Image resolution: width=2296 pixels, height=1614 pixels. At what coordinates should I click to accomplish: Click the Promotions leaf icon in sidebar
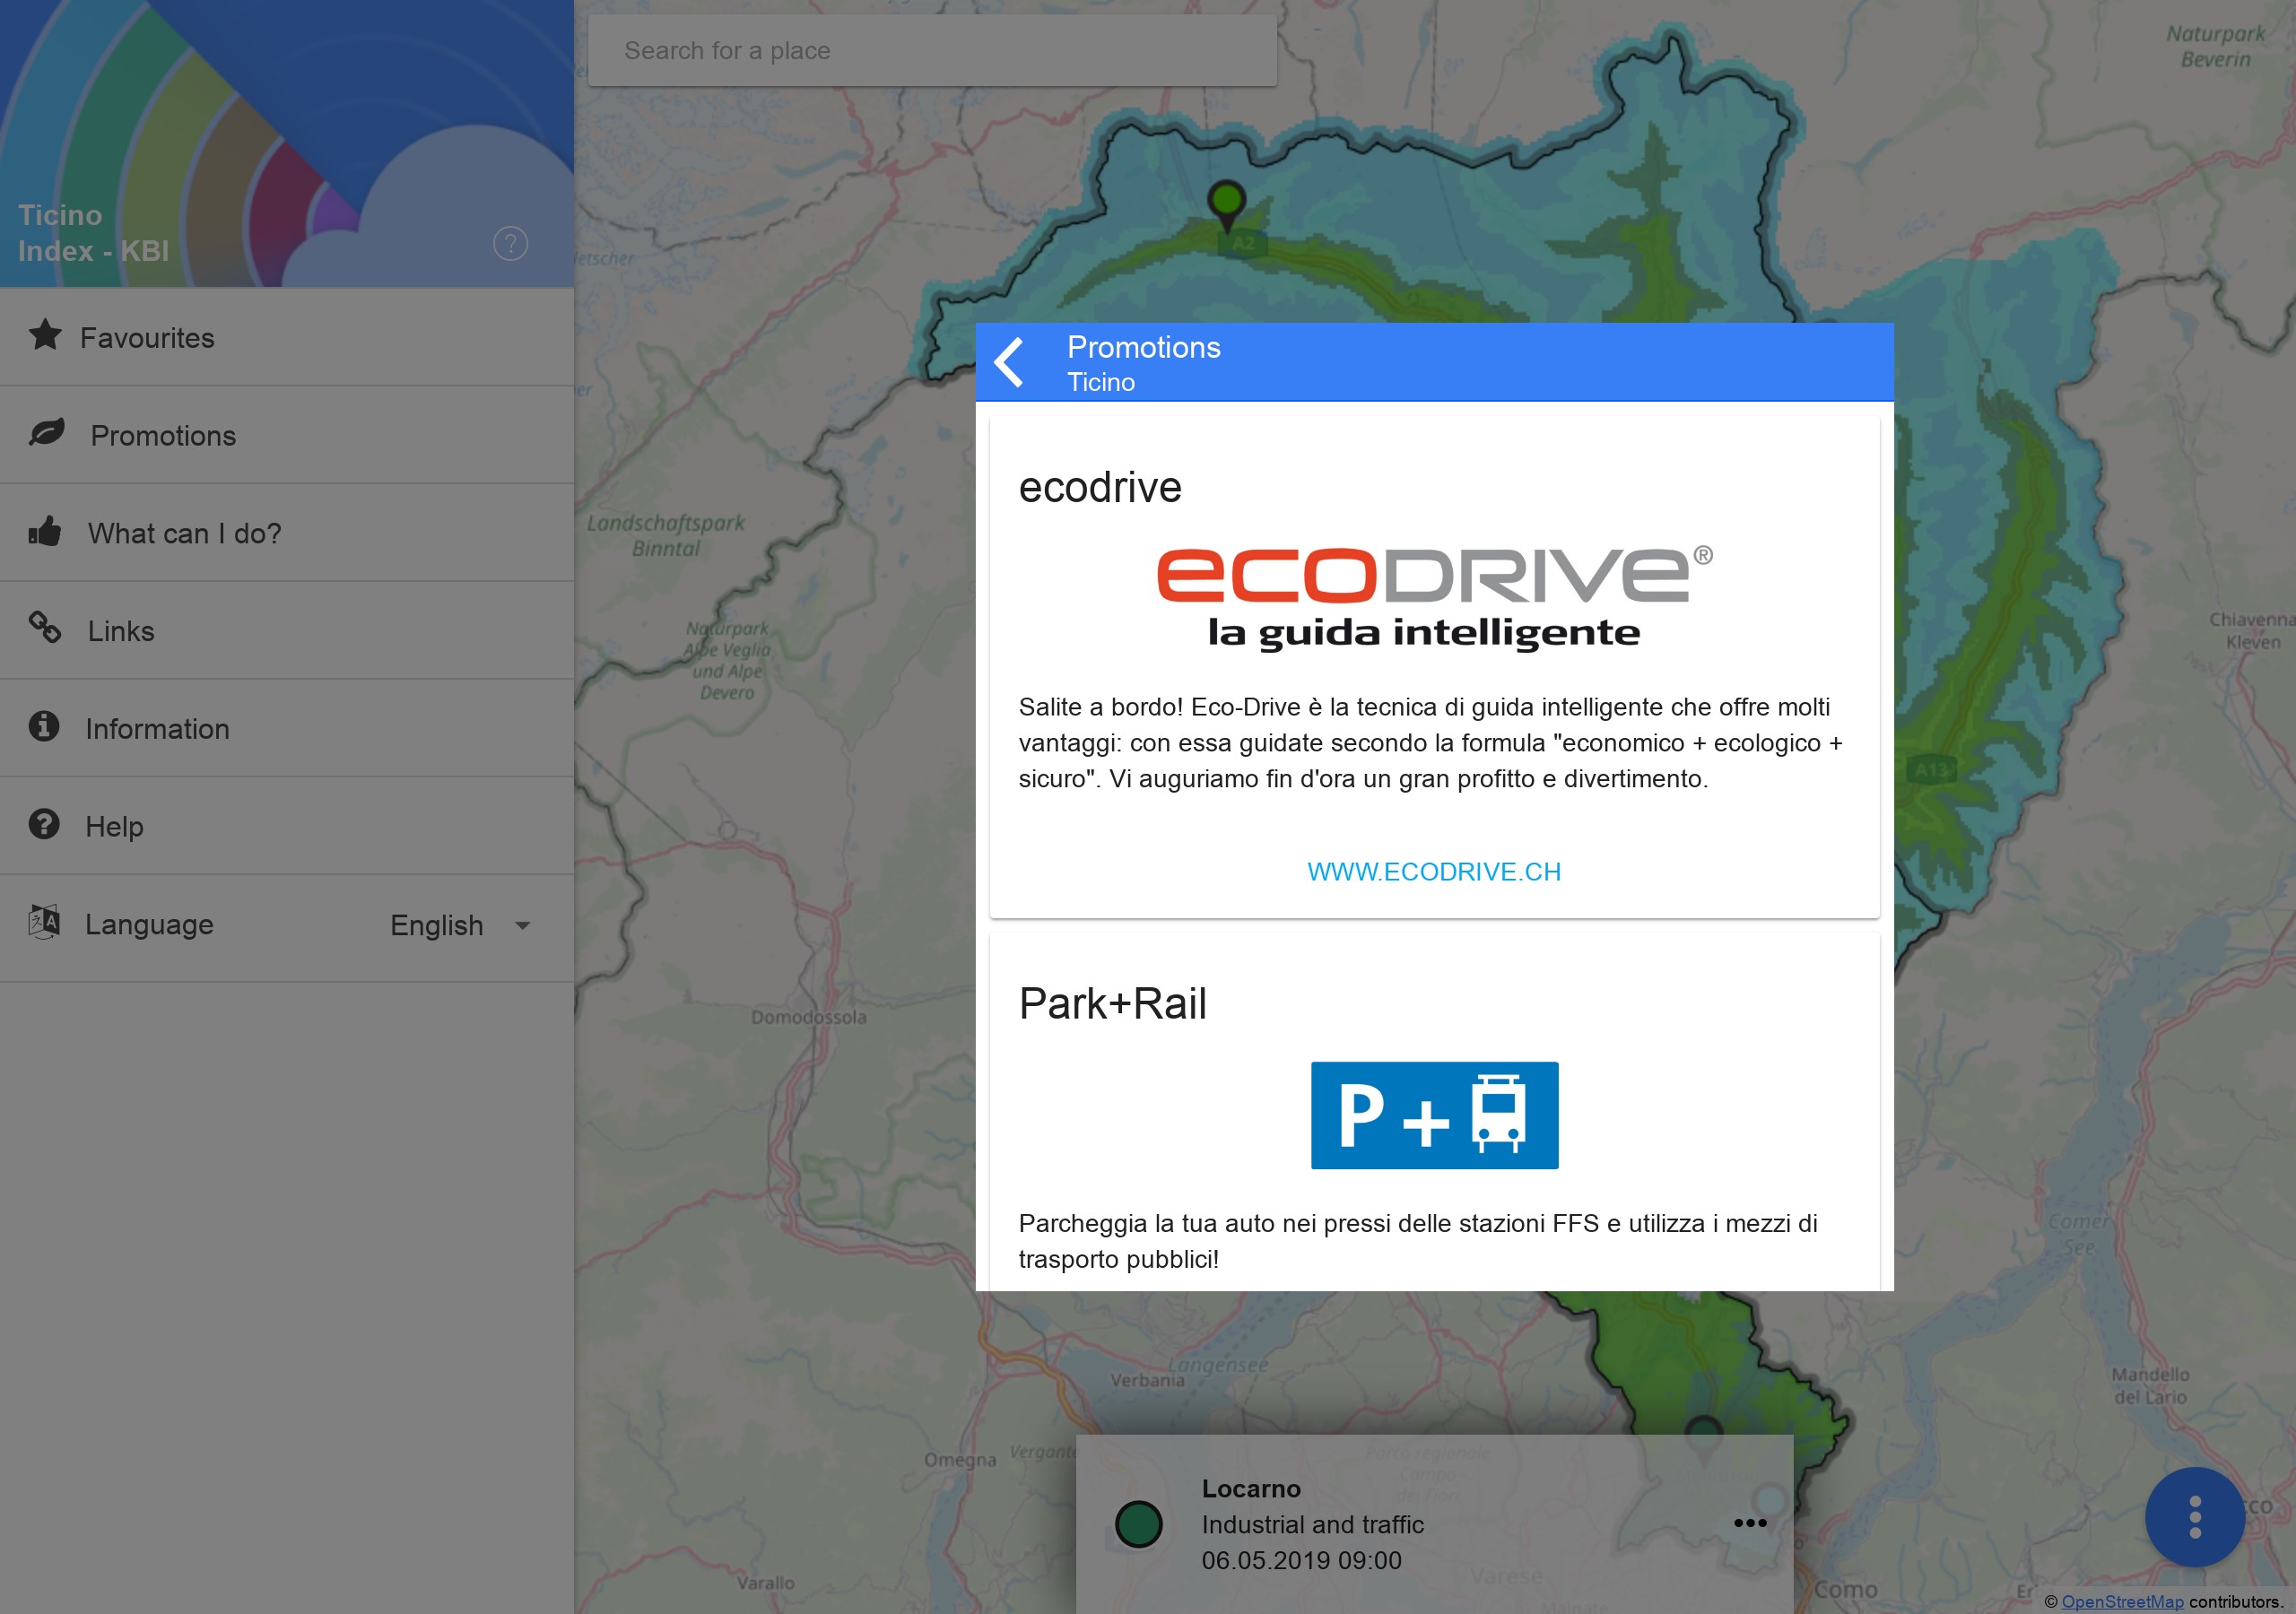tap(47, 433)
